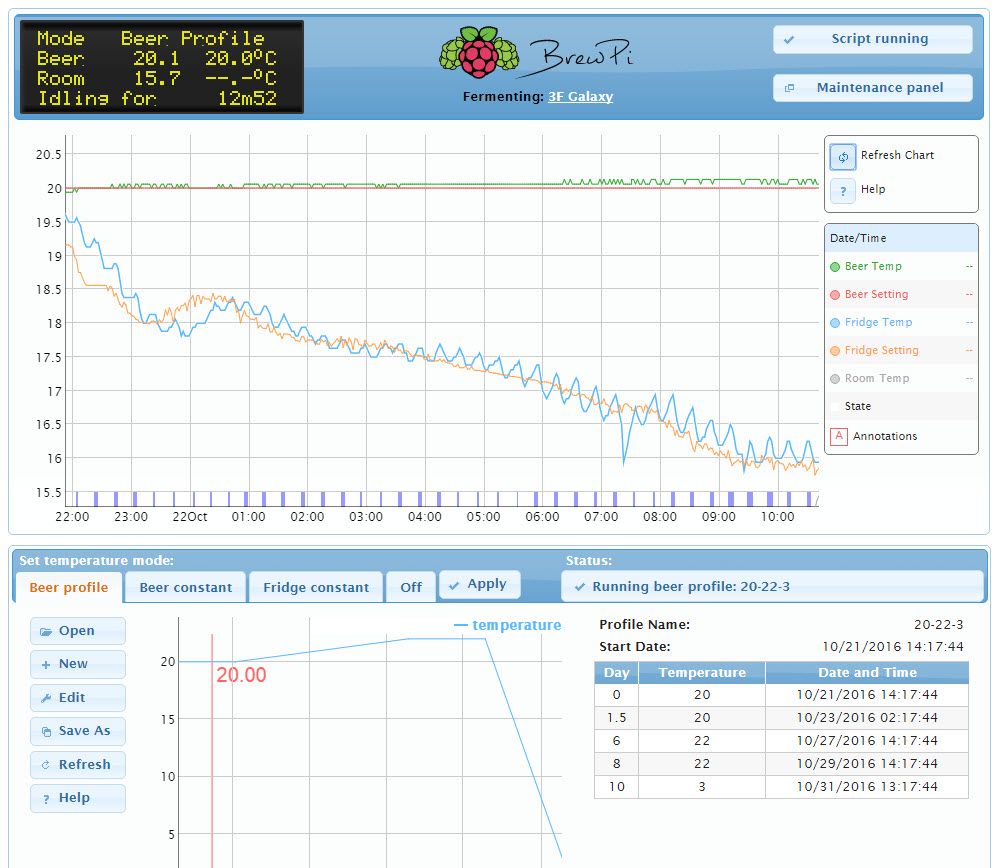Click the Day column header
The width and height of the screenshot is (1004, 868).
pyautogui.click(x=617, y=673)
